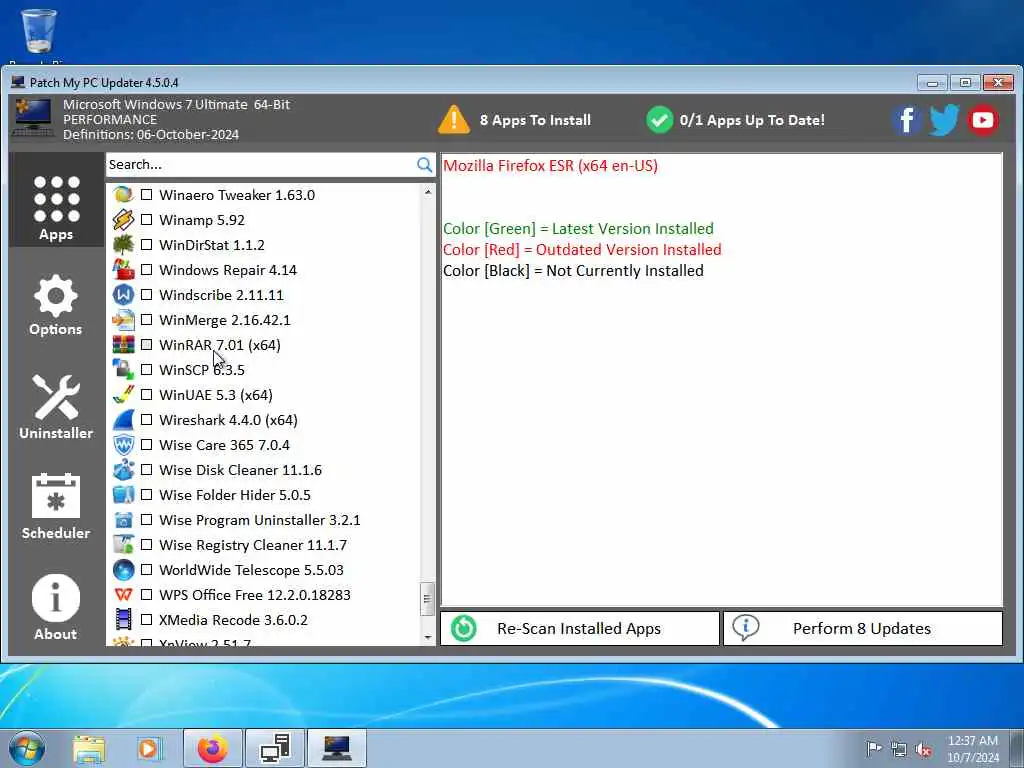Check the WinSCP 6.3.5 checkbox
Screen dimensions: 1024x768
coord(147,370)
